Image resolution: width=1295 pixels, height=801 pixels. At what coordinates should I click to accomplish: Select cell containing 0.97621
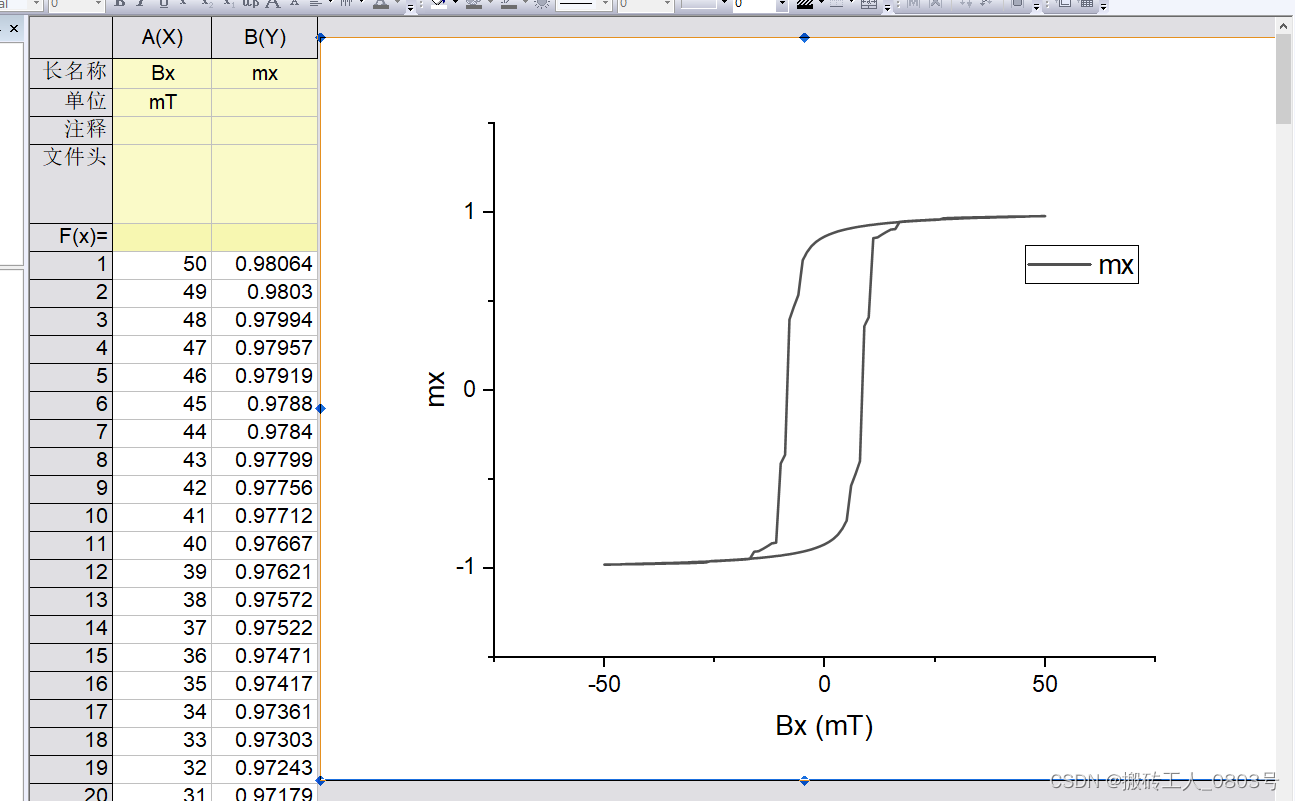pos(265,572)
